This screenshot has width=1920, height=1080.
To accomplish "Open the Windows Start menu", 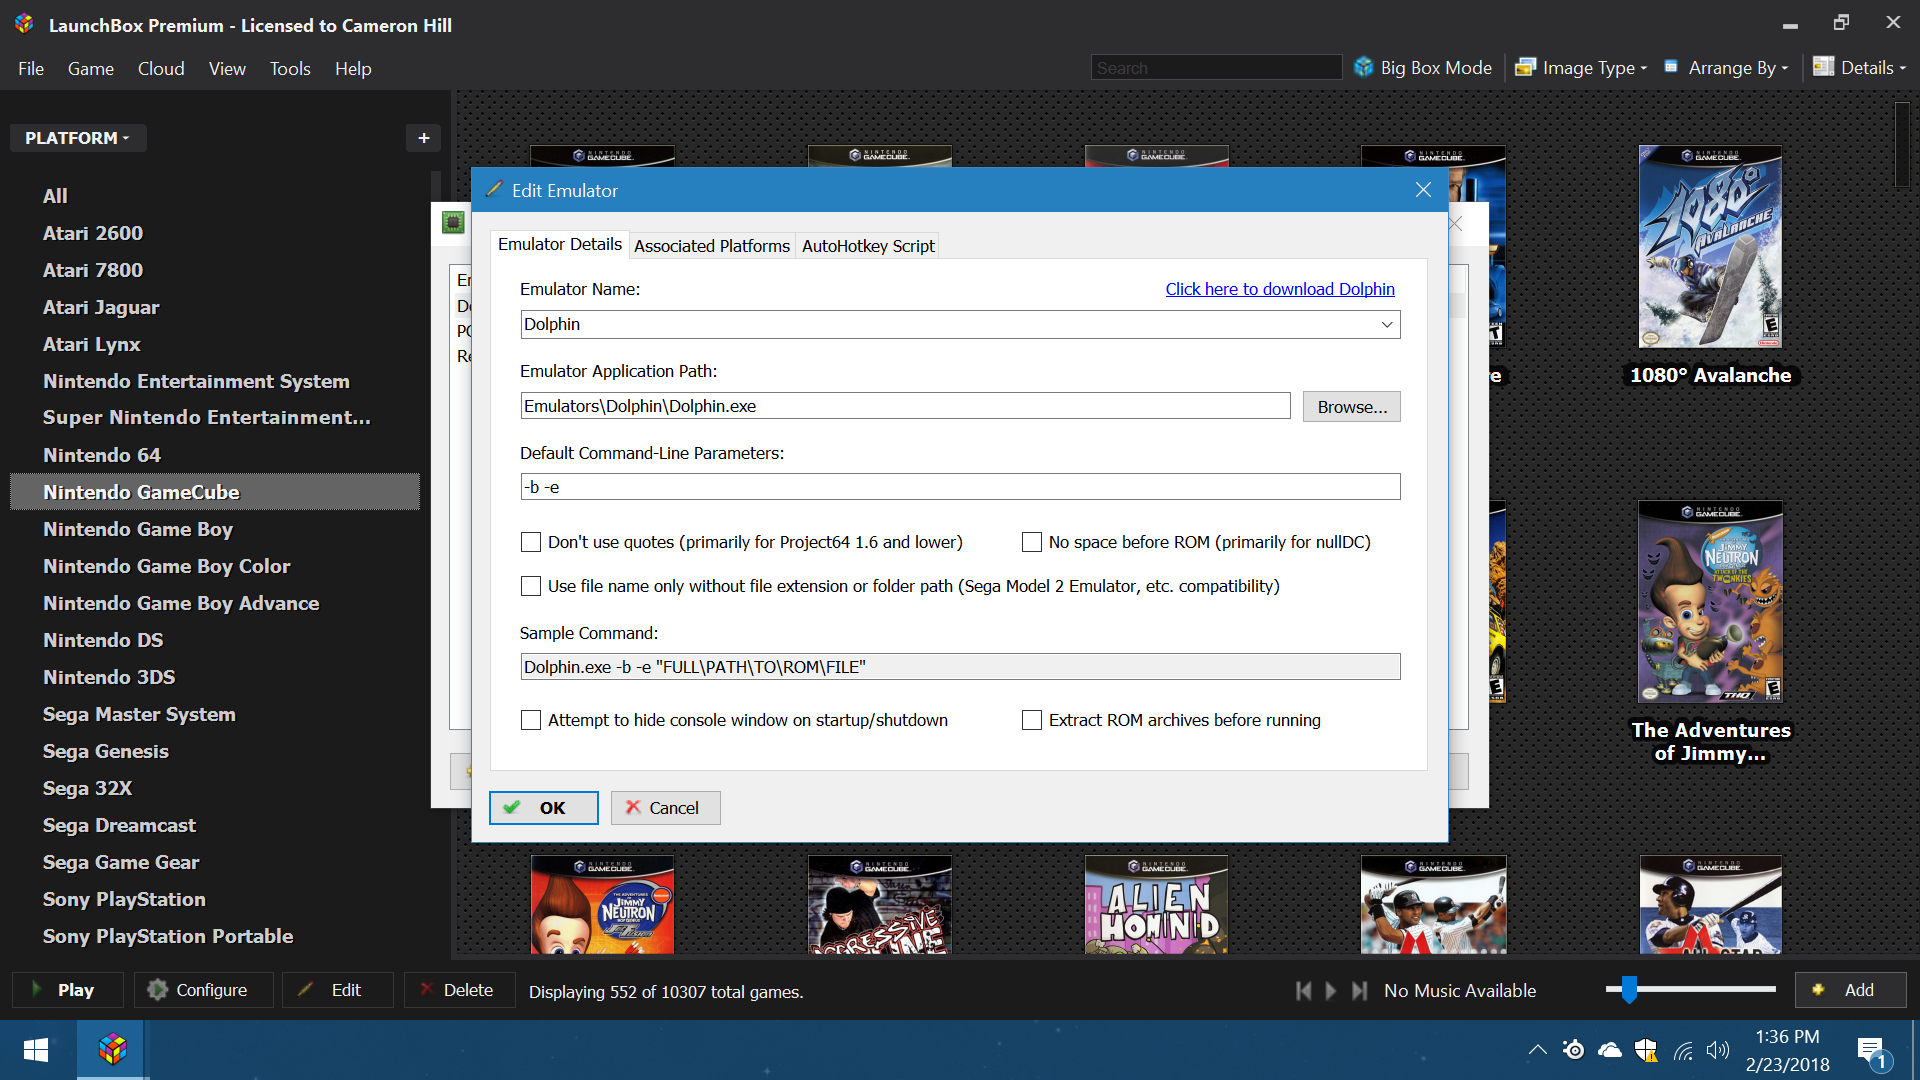I will coord(36,1050).
